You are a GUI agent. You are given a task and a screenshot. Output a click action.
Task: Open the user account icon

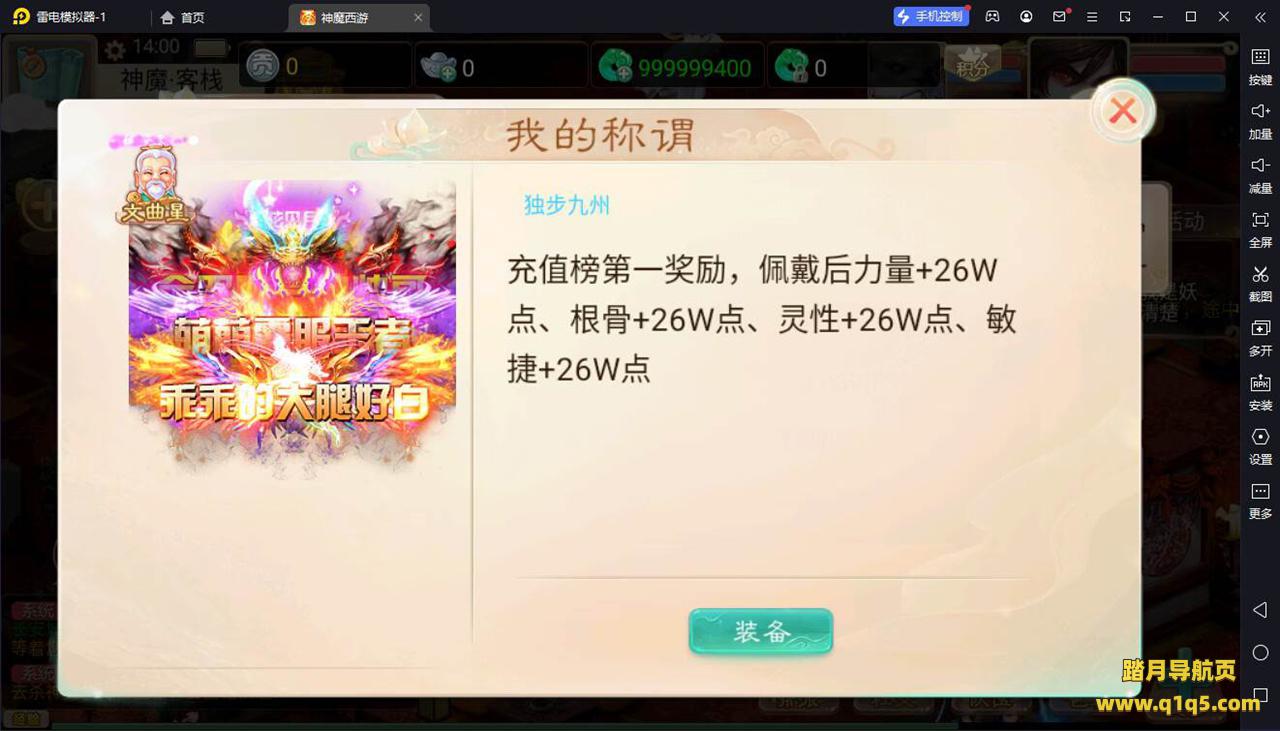click(1026, 17)
